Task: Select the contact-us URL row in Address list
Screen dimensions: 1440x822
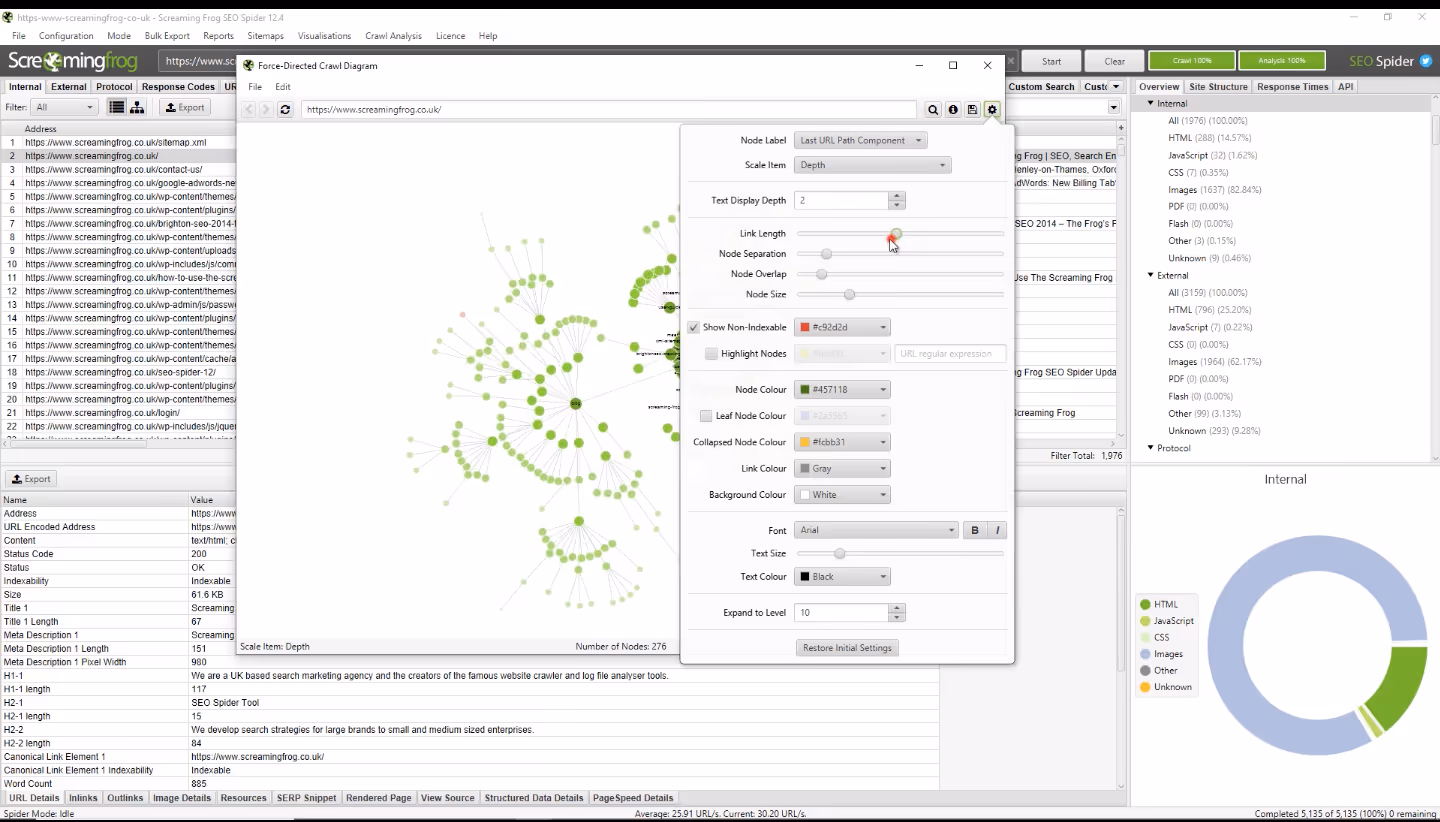Action: (118, 170)
